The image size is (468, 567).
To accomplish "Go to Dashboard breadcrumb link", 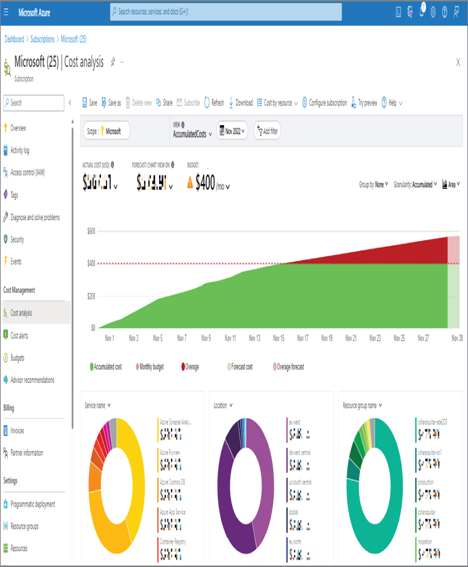I will tap(14, 39).
